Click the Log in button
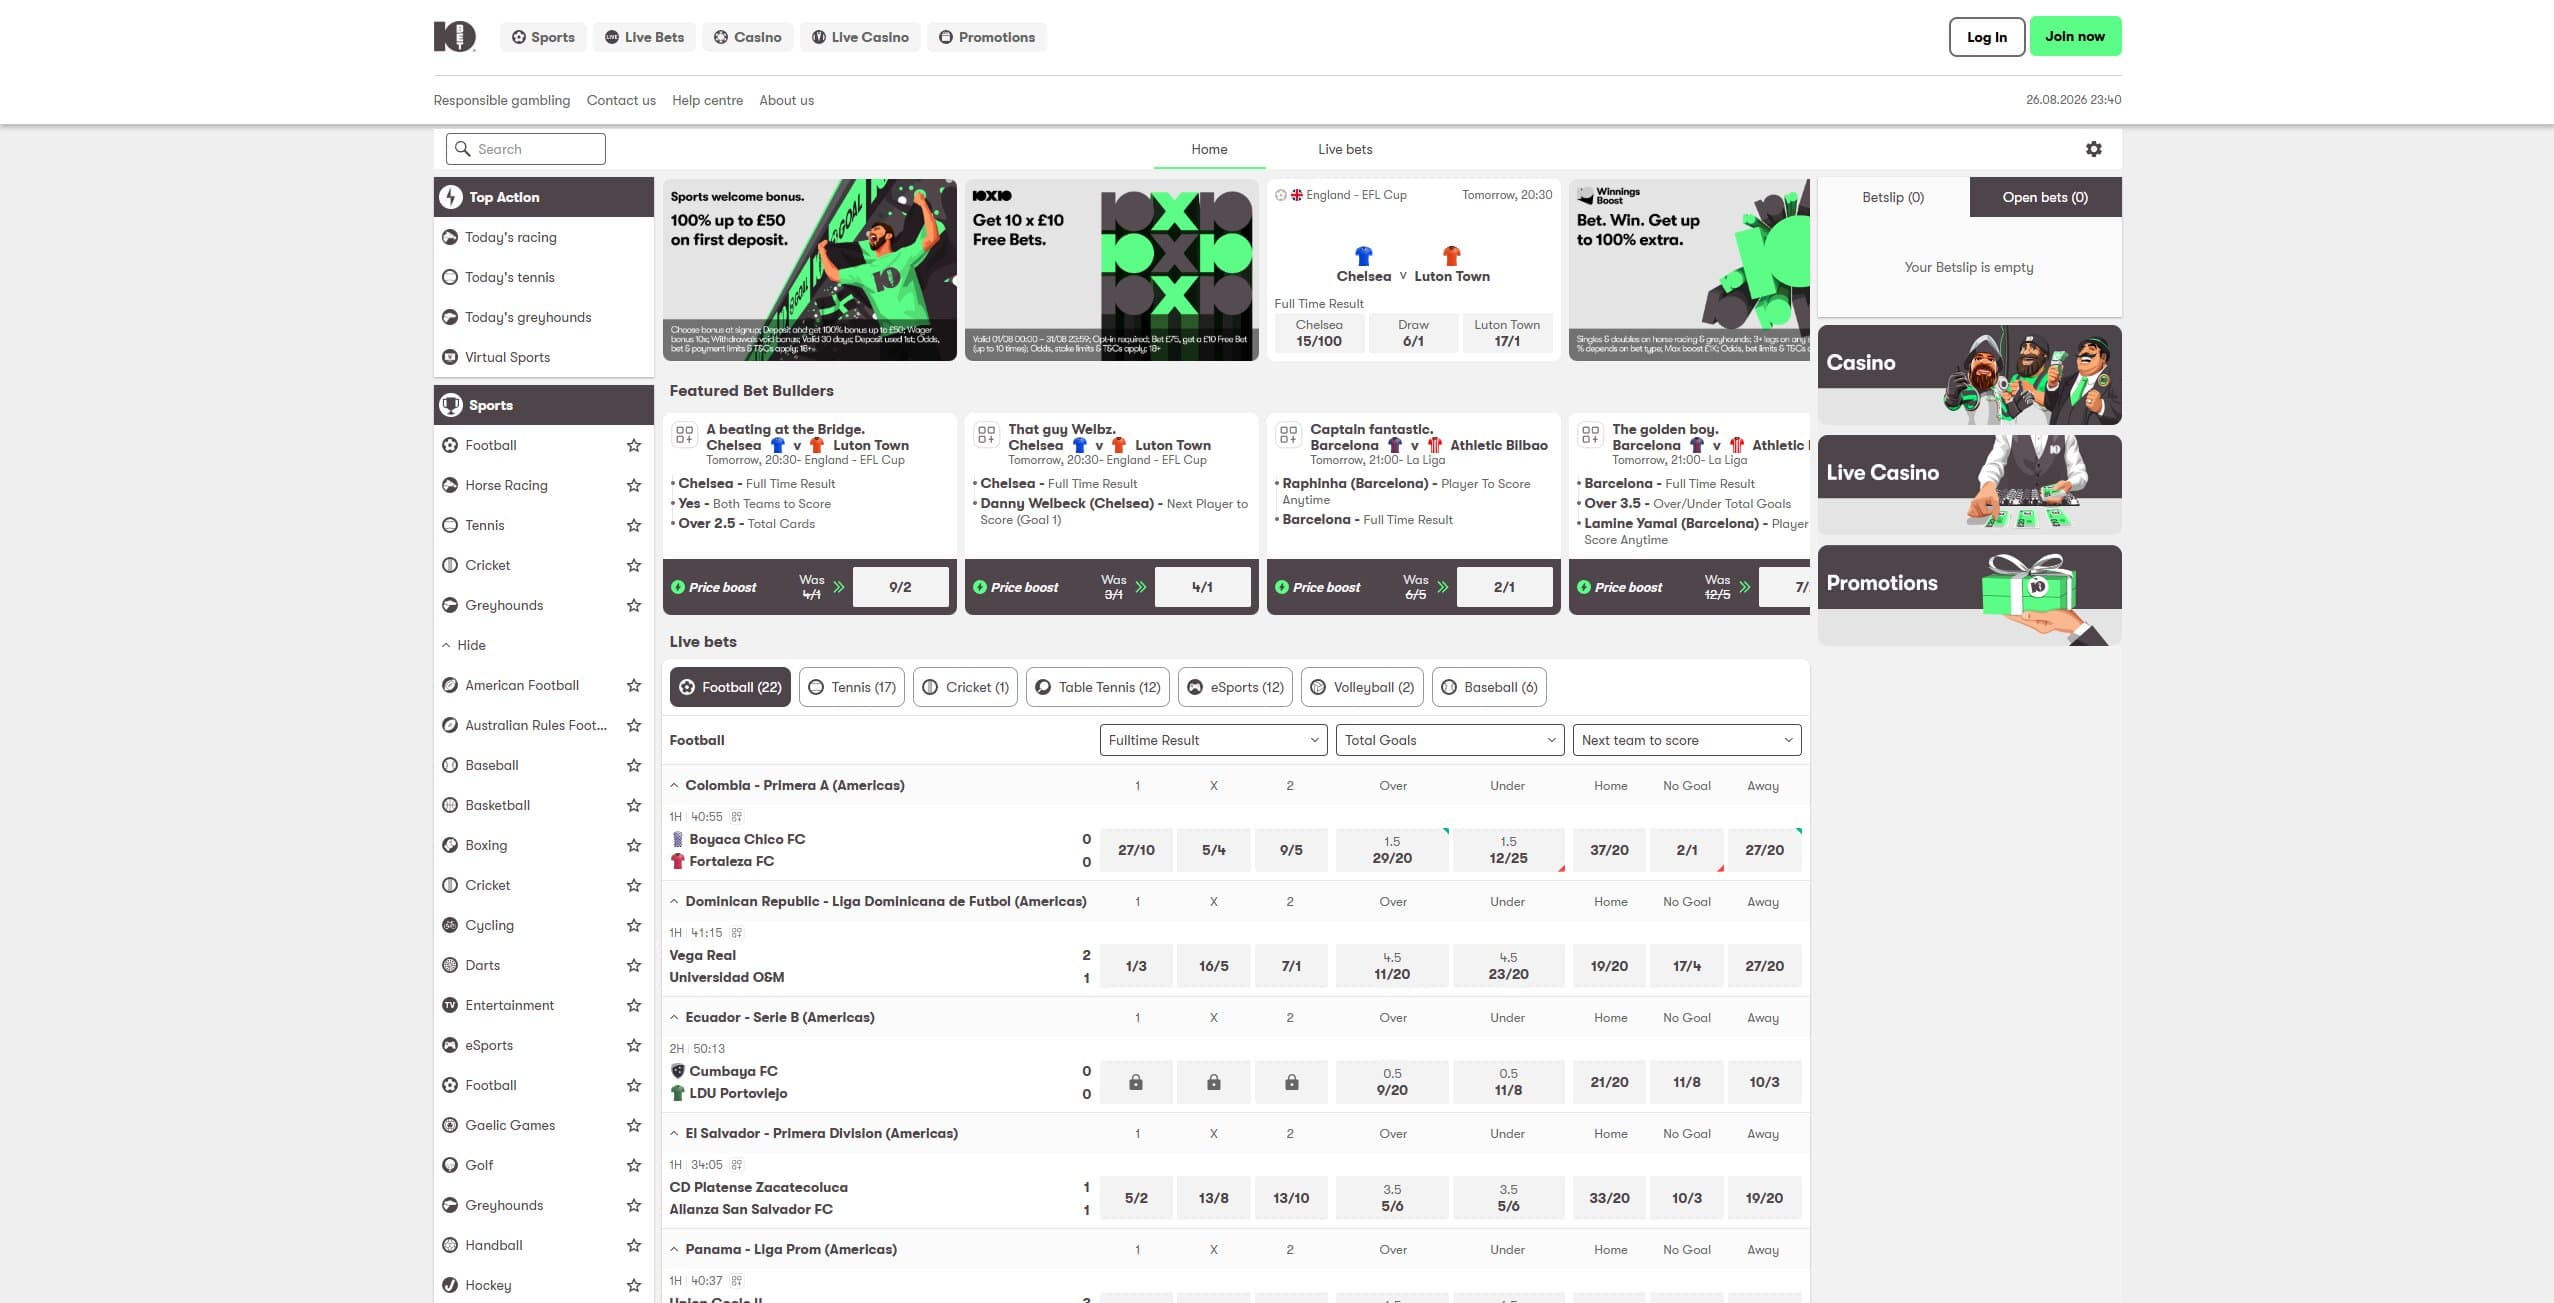2554x1303 pixels. (x=1986, y=37)
